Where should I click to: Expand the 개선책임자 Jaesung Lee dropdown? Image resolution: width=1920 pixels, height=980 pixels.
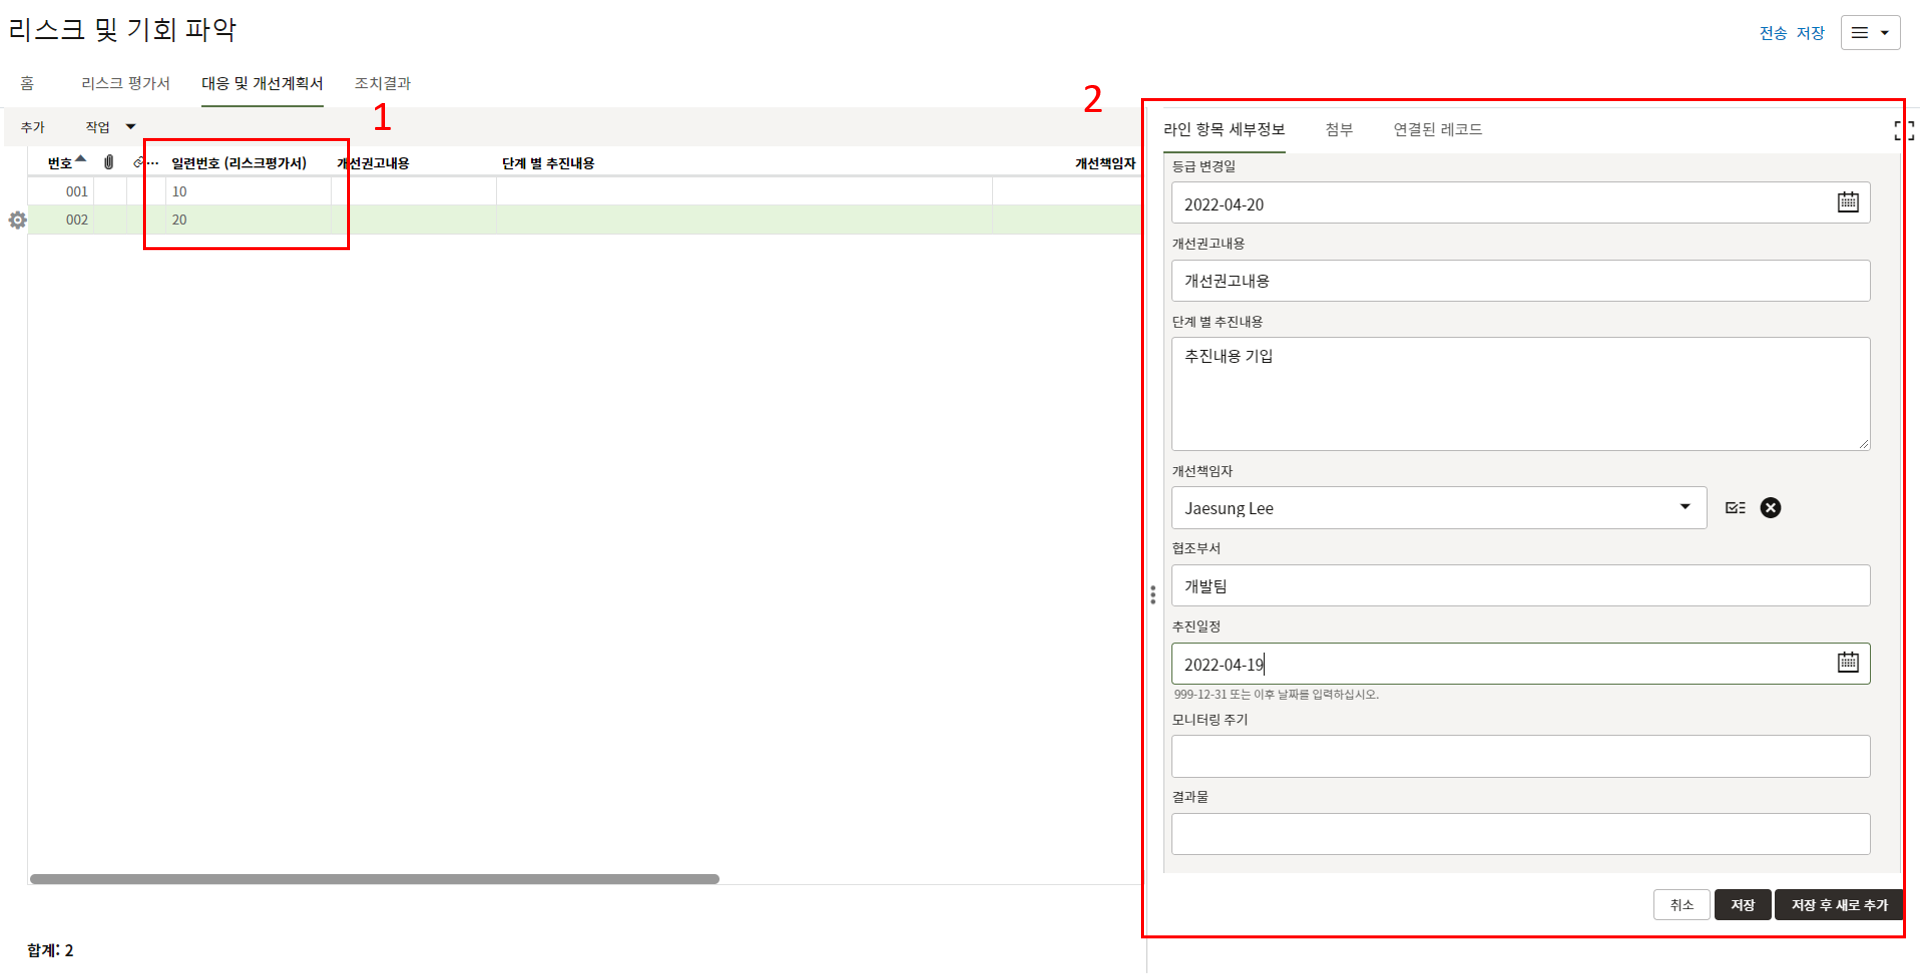coord(1684,507)
